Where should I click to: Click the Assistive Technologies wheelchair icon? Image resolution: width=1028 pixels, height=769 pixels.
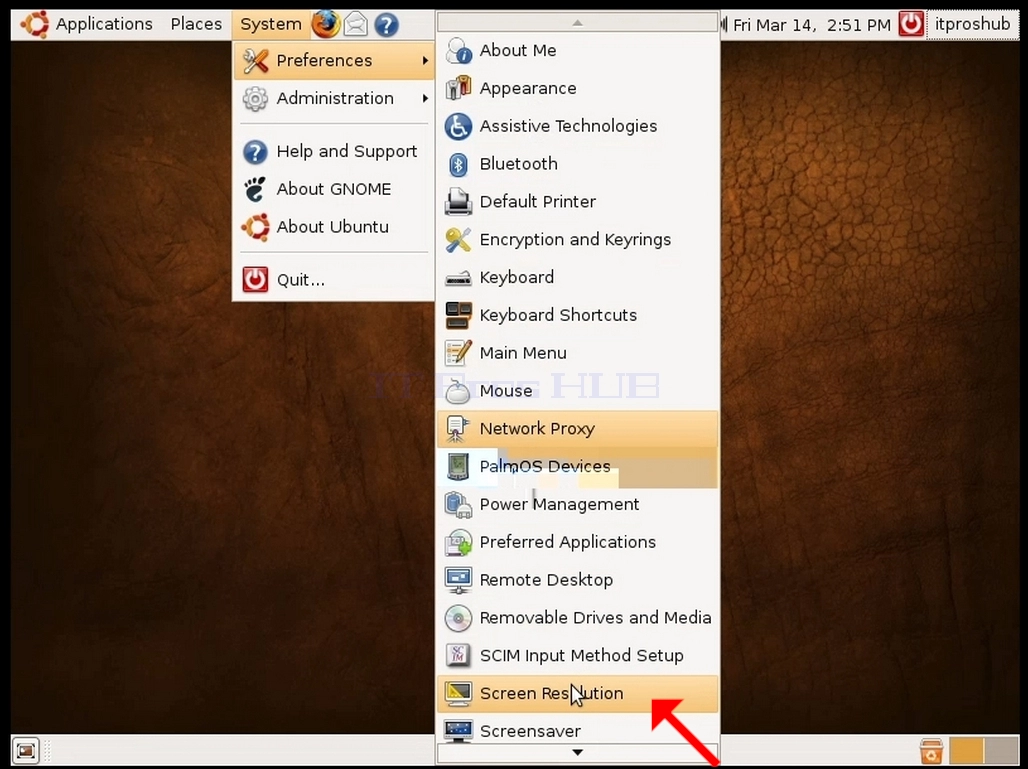click(458, 126)
